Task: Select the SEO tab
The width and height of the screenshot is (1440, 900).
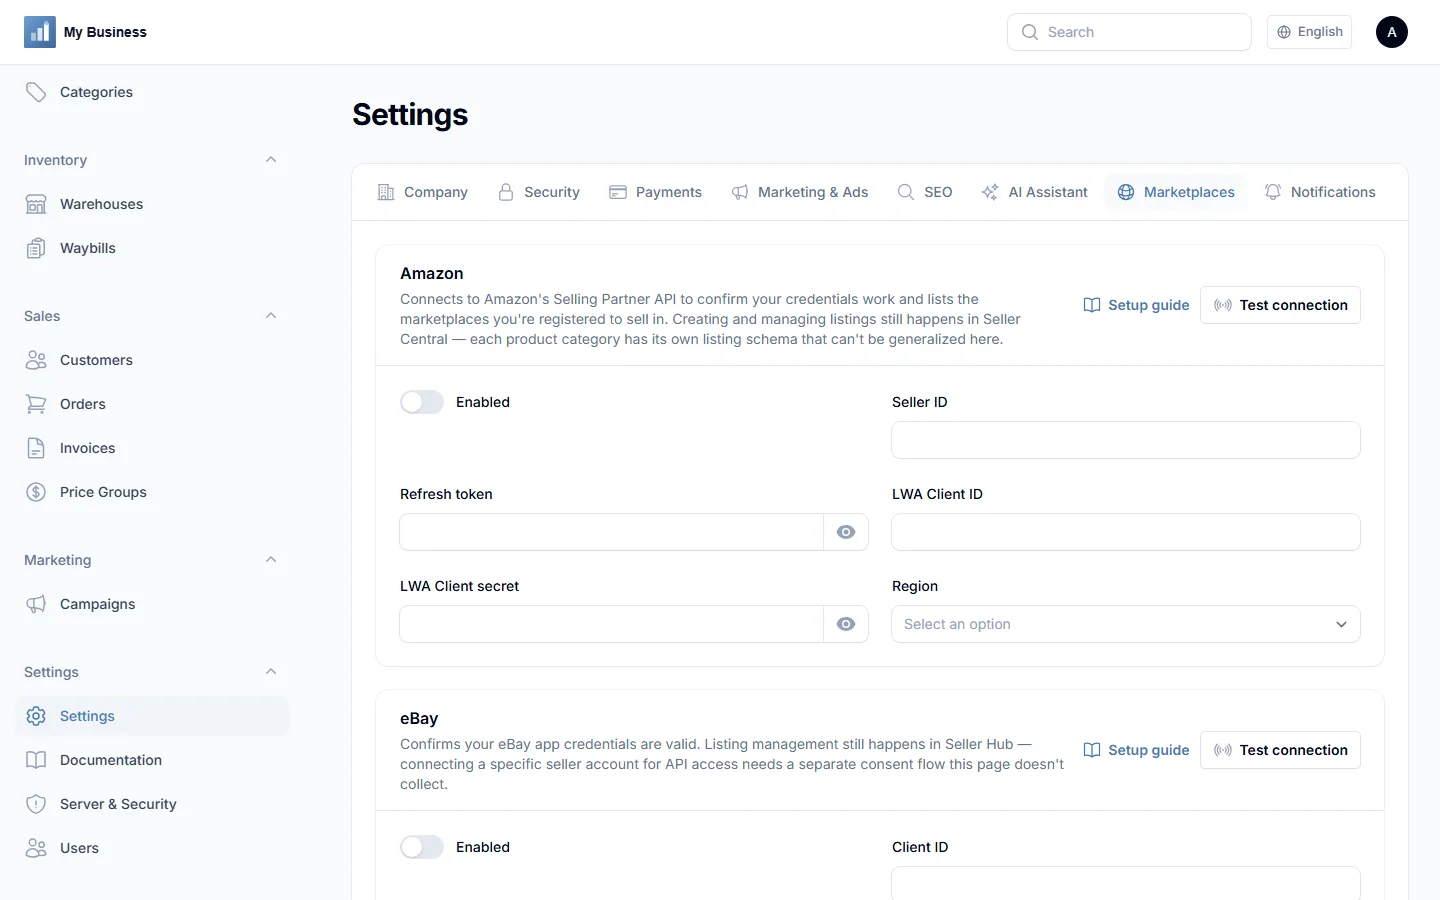Action: point(925,192)
